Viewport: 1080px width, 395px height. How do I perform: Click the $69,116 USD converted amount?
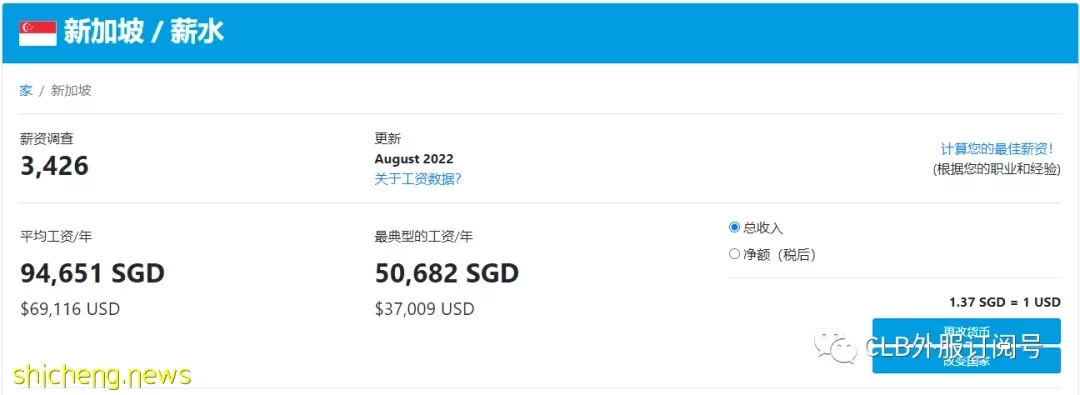tap(70, 308)
